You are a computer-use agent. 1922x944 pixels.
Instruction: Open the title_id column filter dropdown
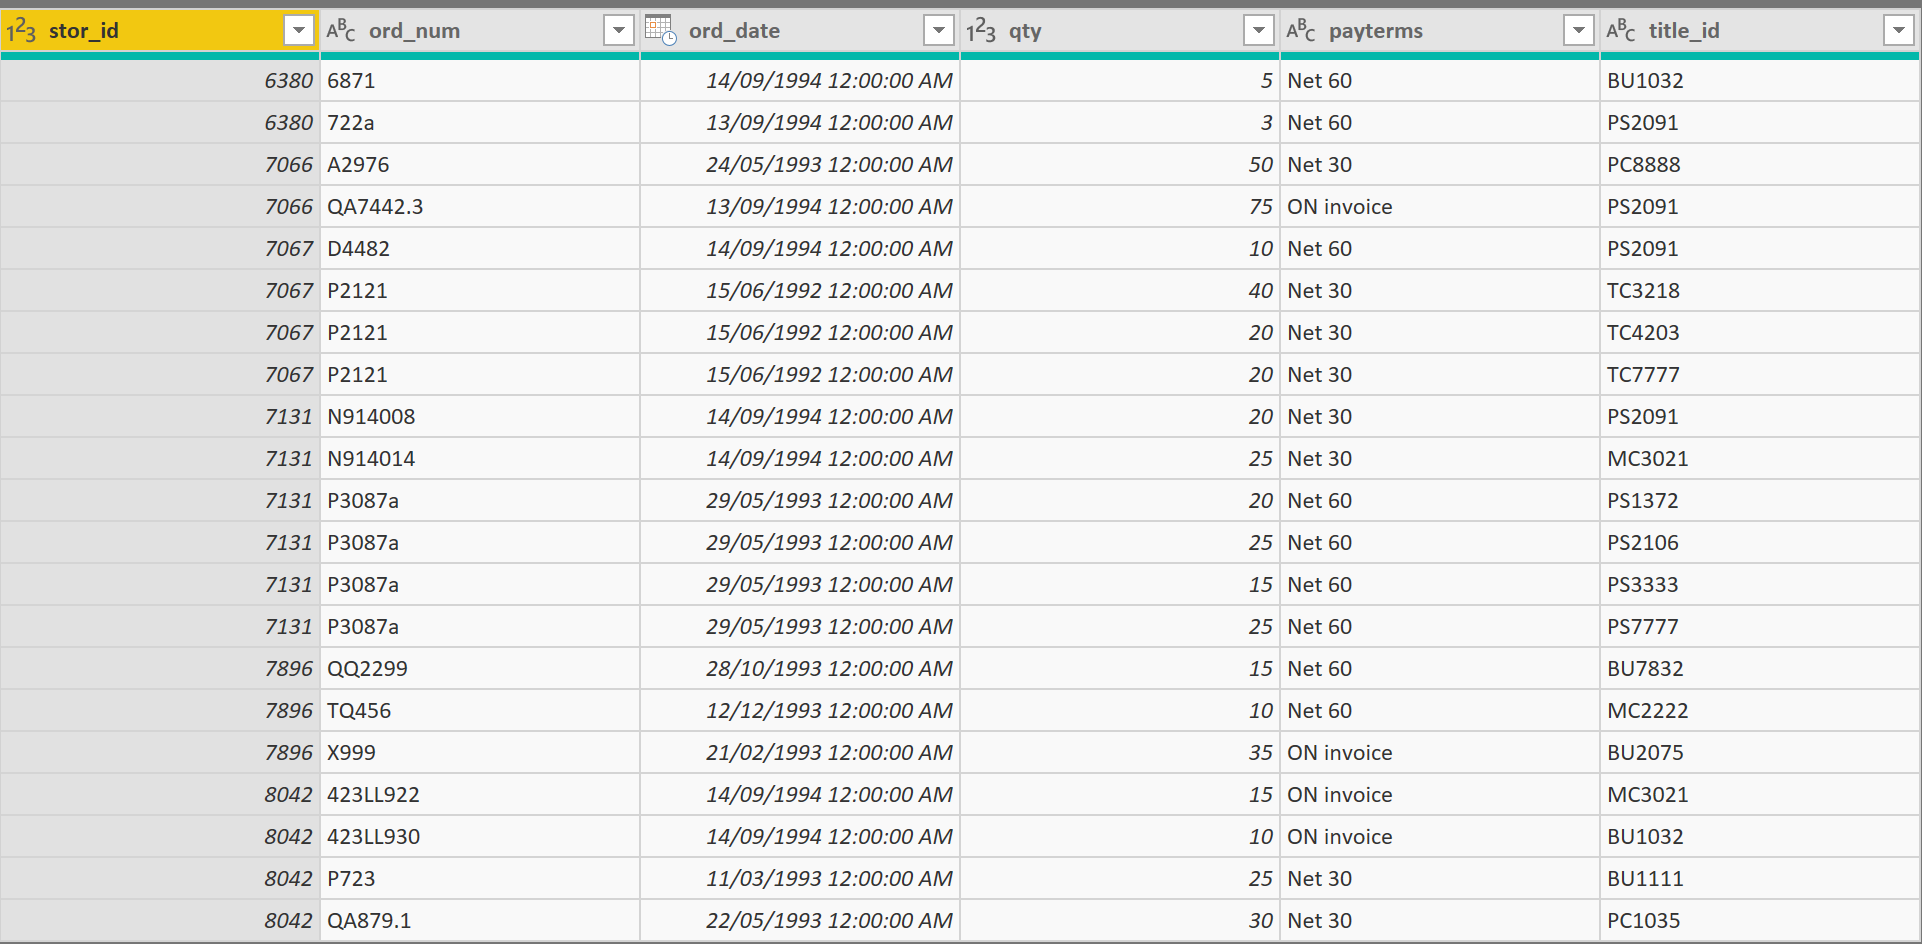[x=1898, y=31]
